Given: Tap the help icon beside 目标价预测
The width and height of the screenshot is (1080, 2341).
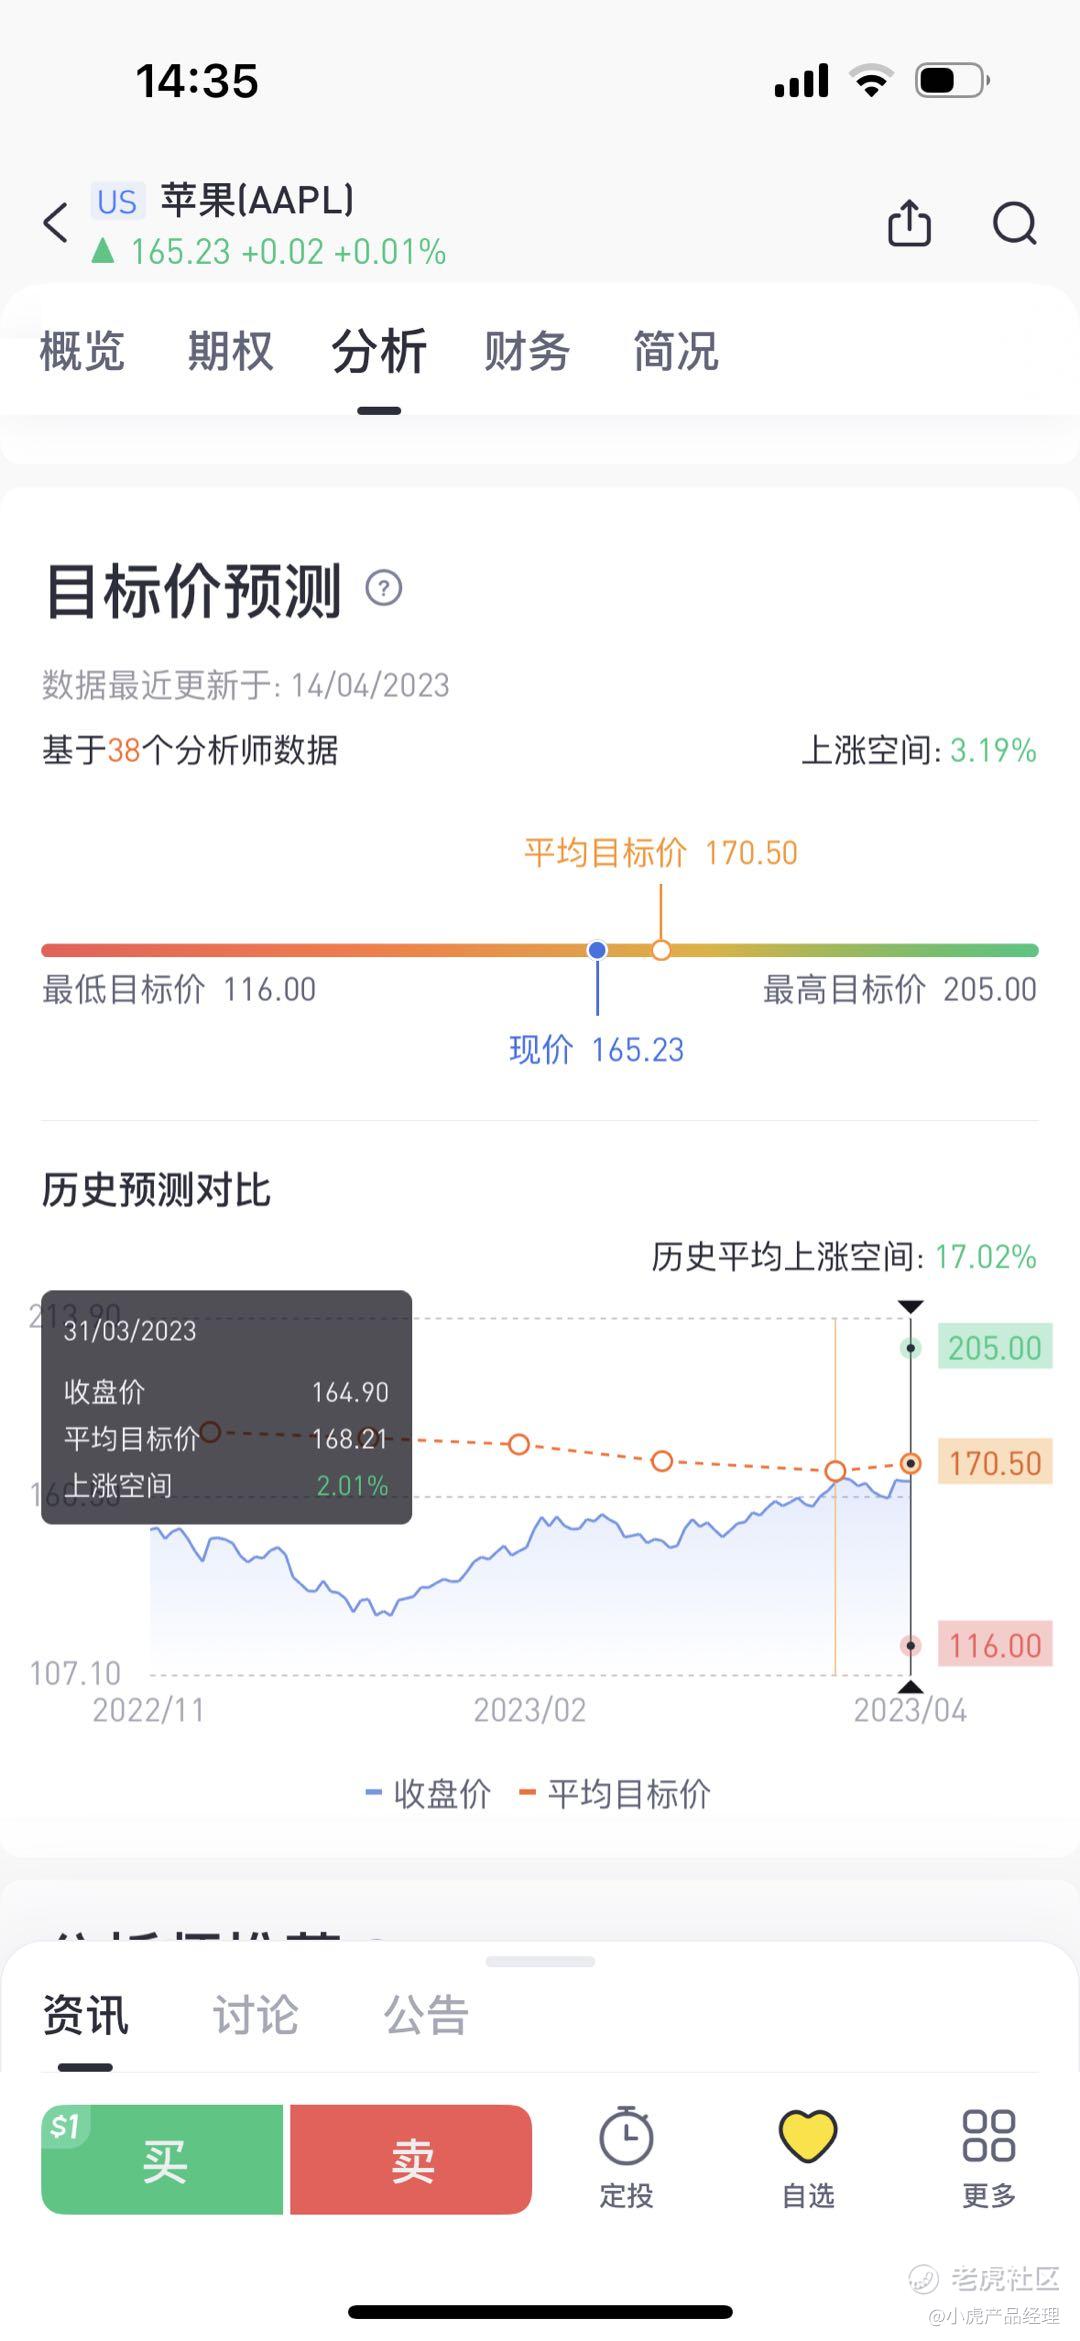Looking at the screenshot, I should click(x=384, y=588).
